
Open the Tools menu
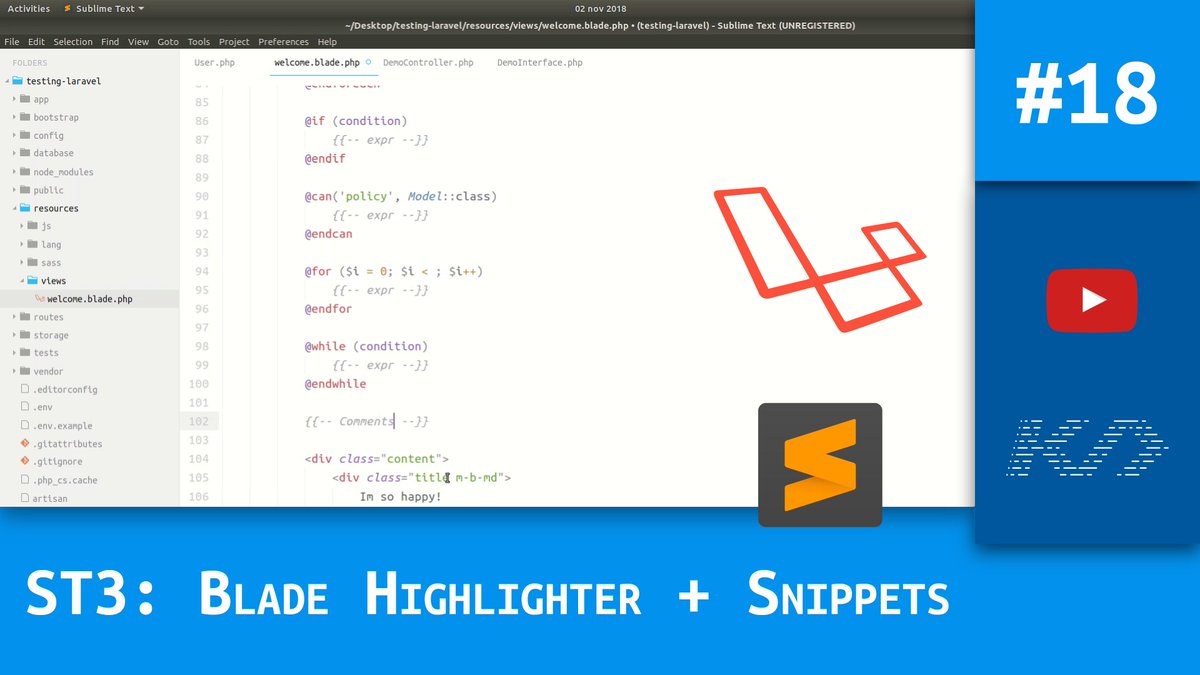[199, 42]
